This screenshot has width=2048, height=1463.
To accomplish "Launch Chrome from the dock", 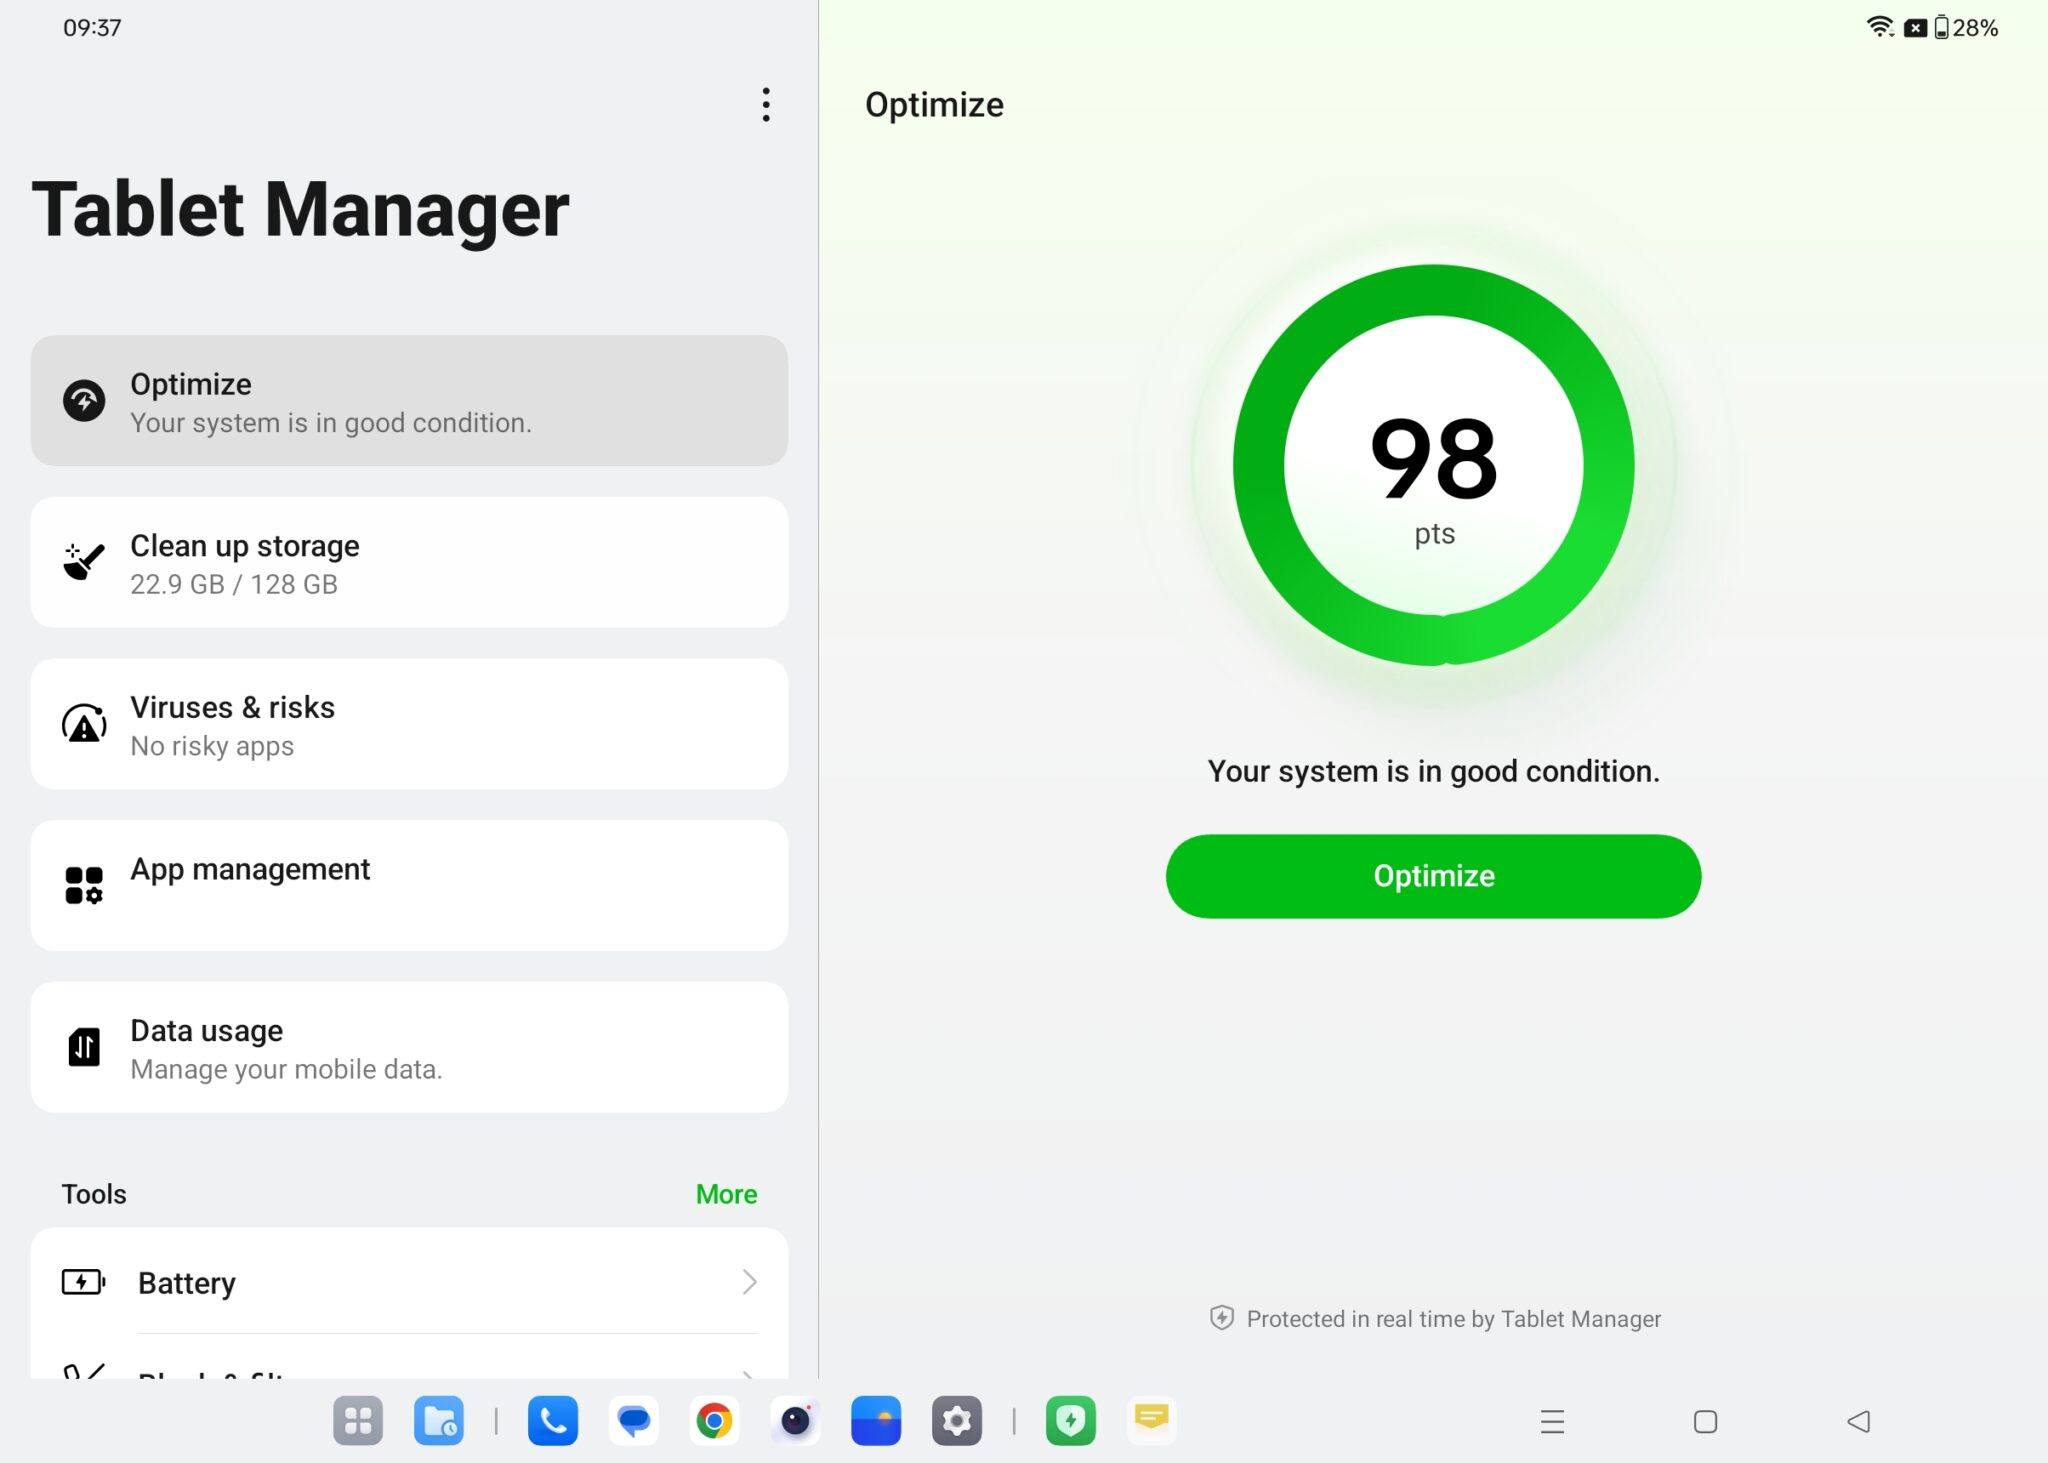I will 714,1420.
